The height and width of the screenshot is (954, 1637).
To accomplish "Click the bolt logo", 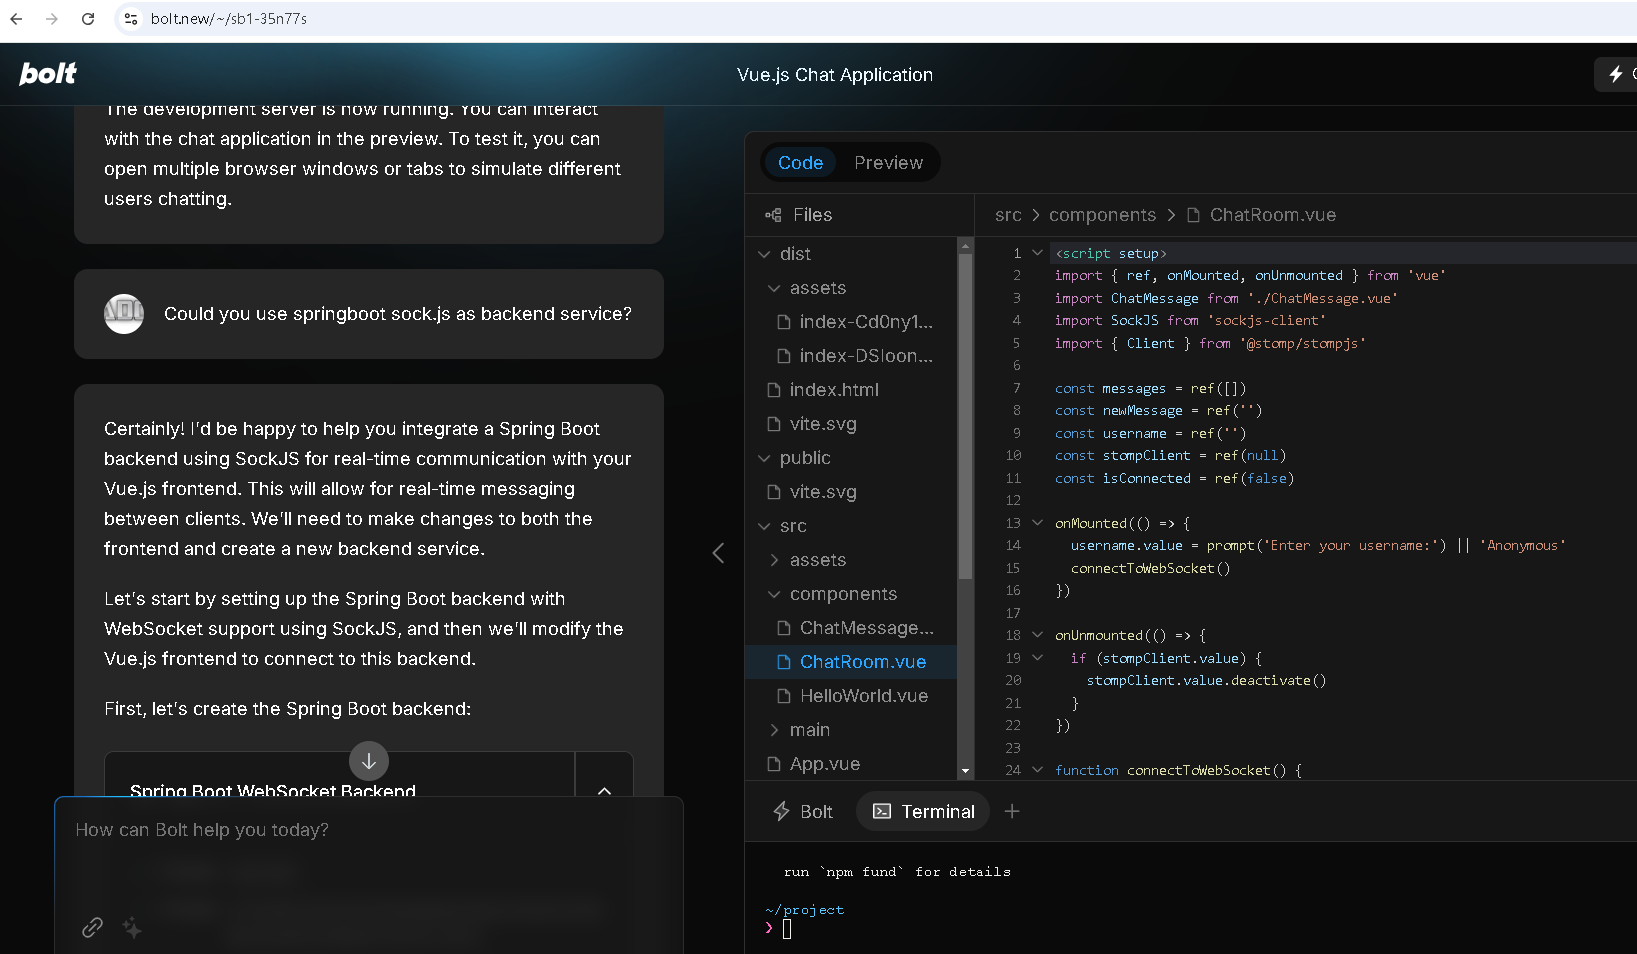I will (47, 73).
